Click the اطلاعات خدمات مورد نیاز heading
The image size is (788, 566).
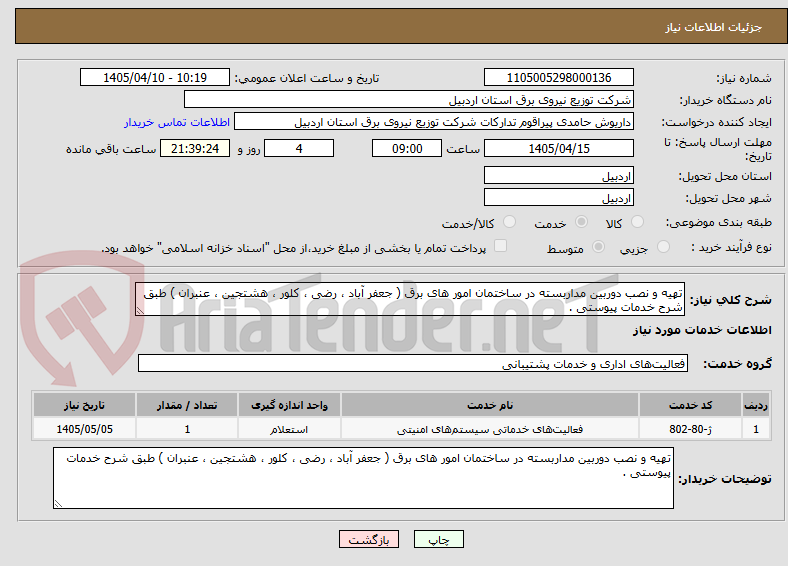tap(702, 330)
